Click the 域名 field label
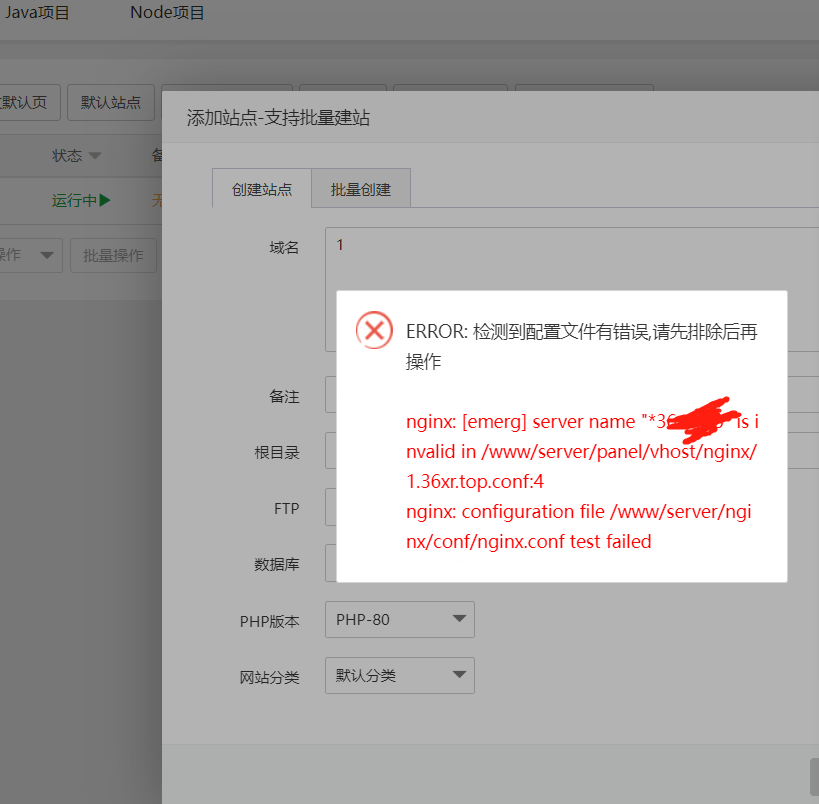The image size is (819, 804). [x=284, y=248]
